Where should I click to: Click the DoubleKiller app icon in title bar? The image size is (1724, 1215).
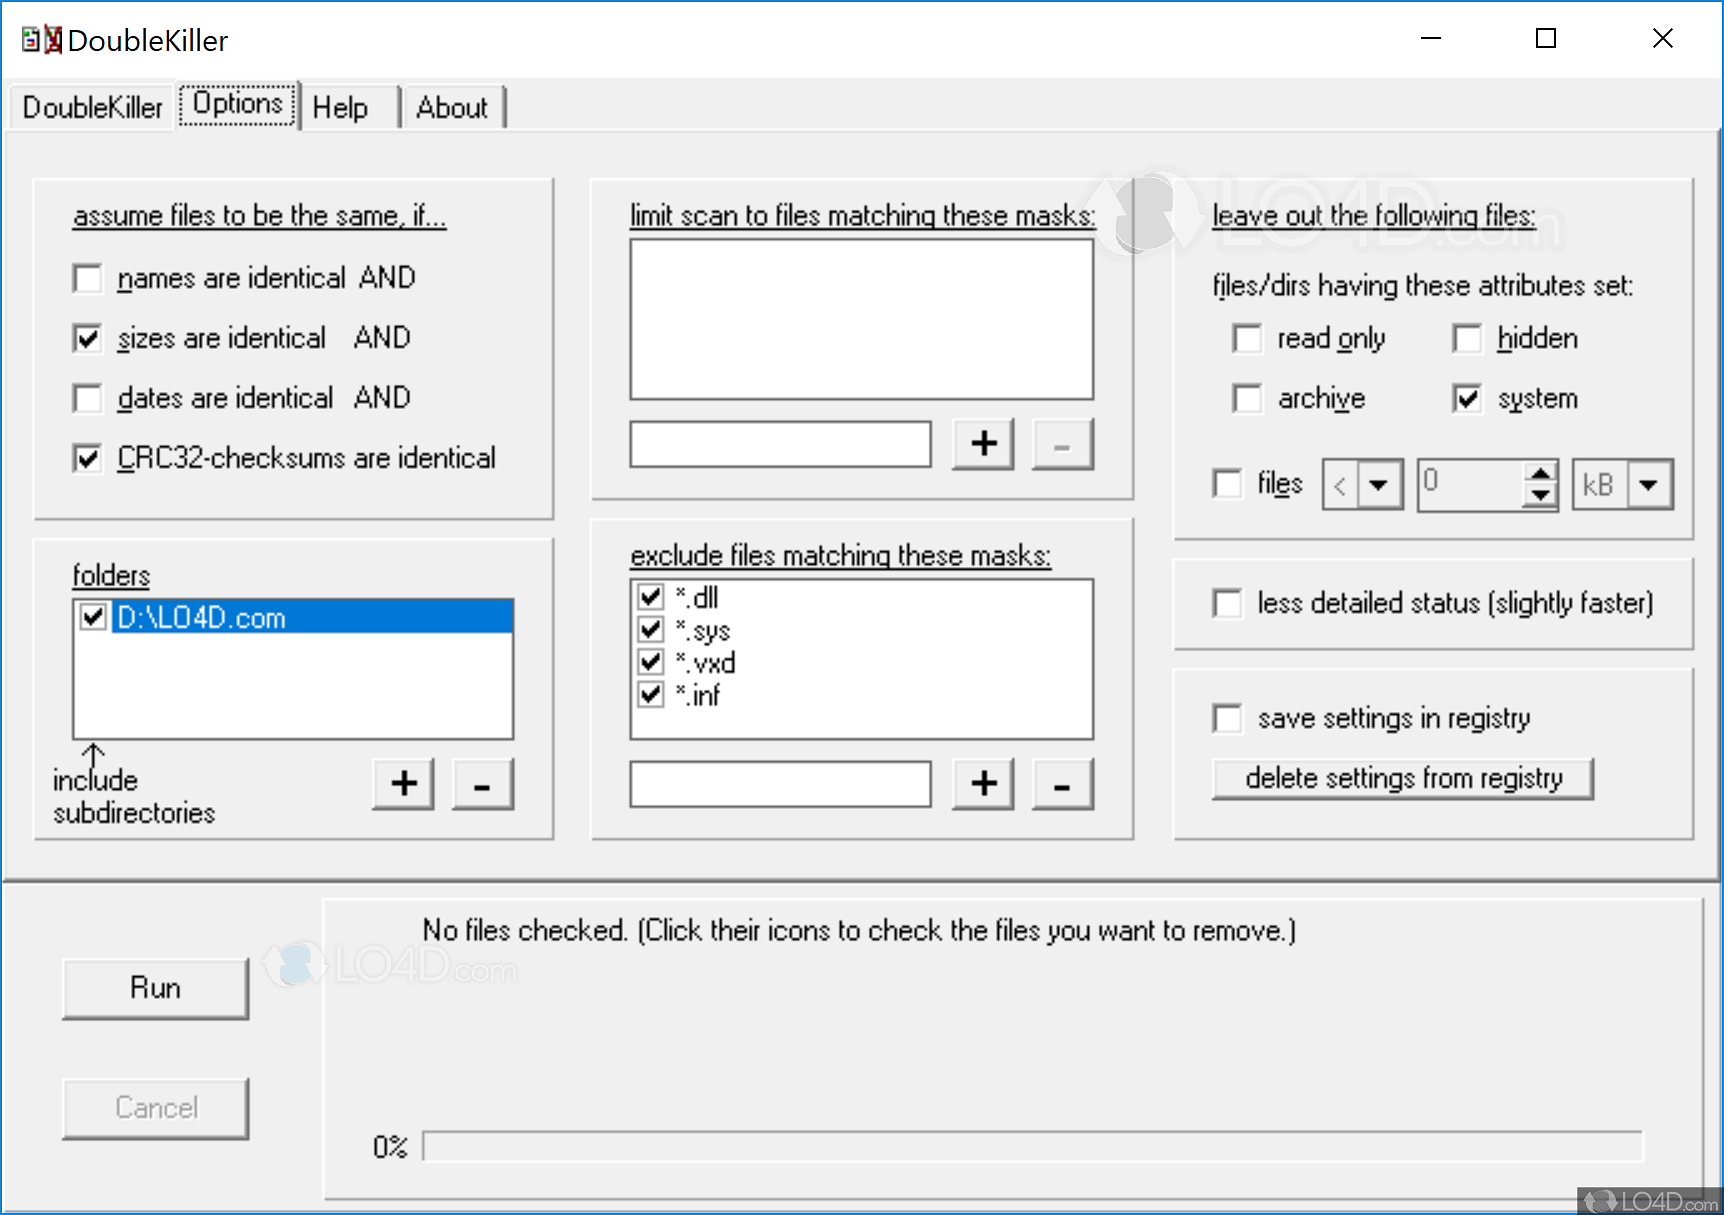(42, 40)
